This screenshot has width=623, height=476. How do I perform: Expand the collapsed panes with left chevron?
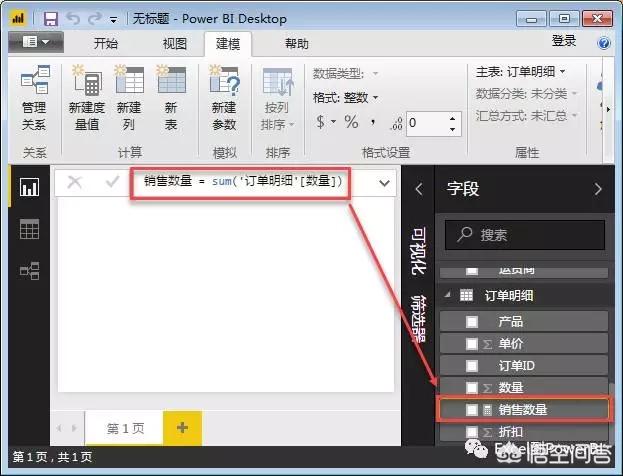pyautogui.click(x=419, y=188)
